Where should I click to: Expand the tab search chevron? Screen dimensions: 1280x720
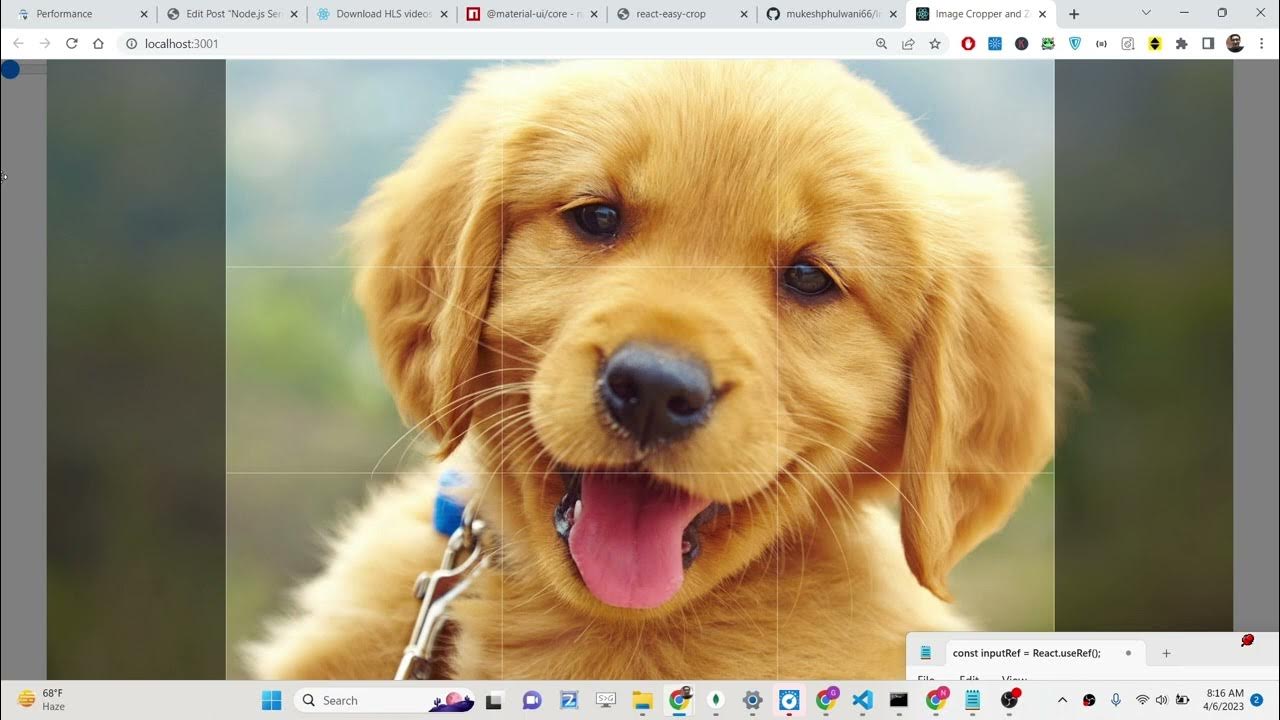1146,13
